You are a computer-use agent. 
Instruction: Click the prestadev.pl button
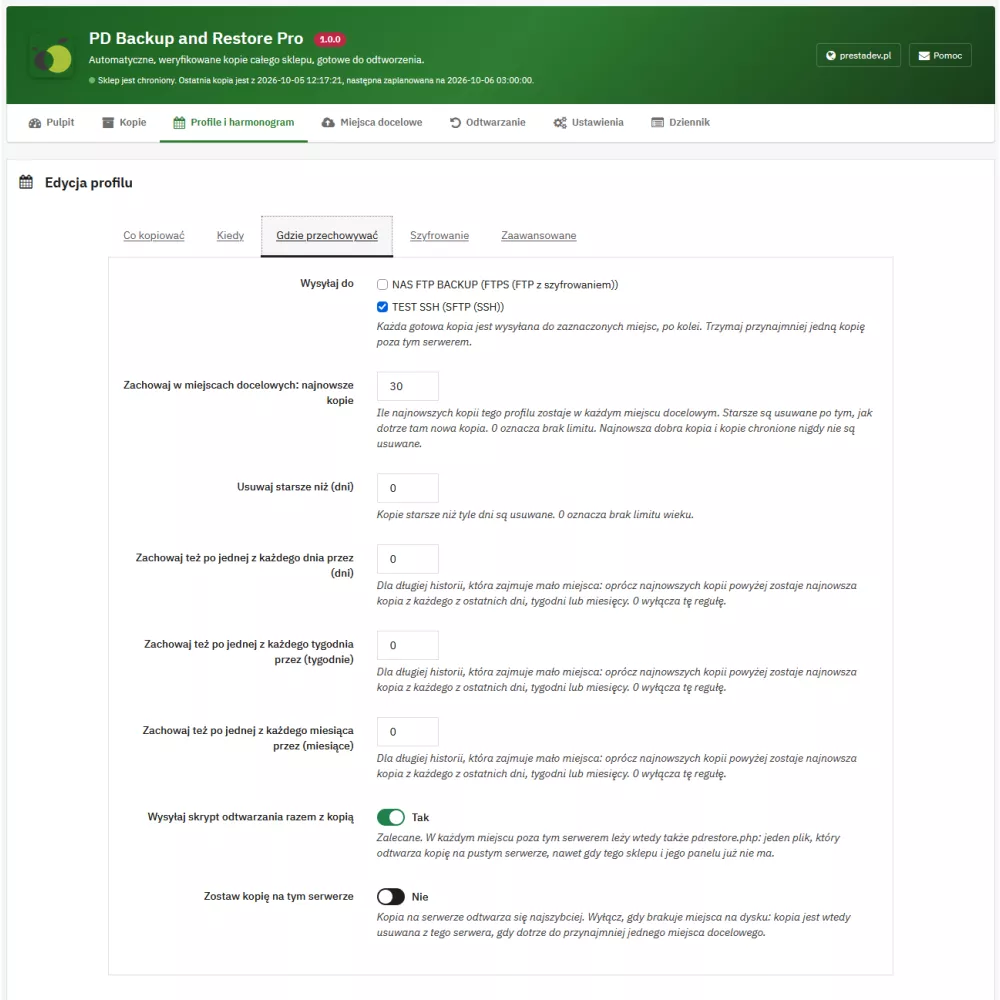(858, 55)
